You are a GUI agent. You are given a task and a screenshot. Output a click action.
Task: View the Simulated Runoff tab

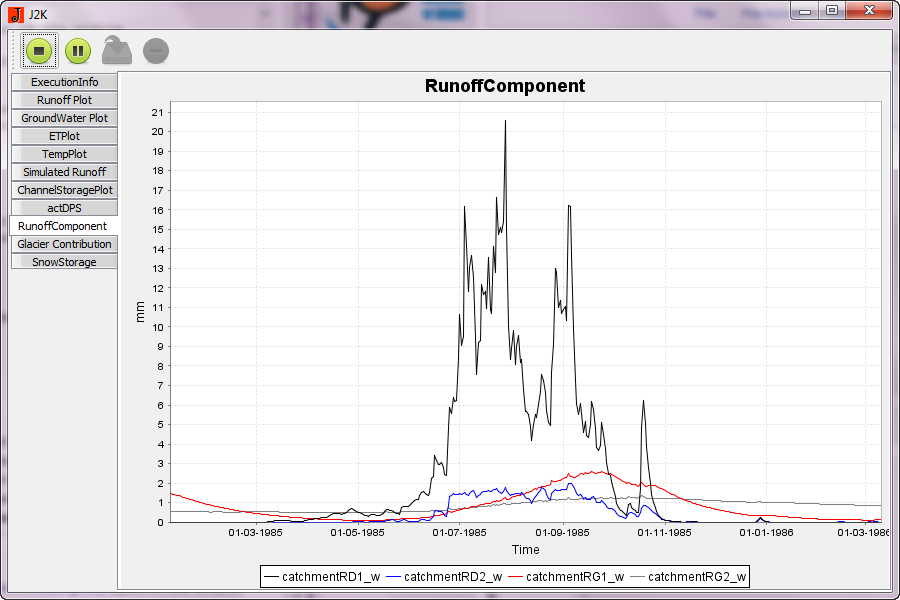[x=64, y=172]
